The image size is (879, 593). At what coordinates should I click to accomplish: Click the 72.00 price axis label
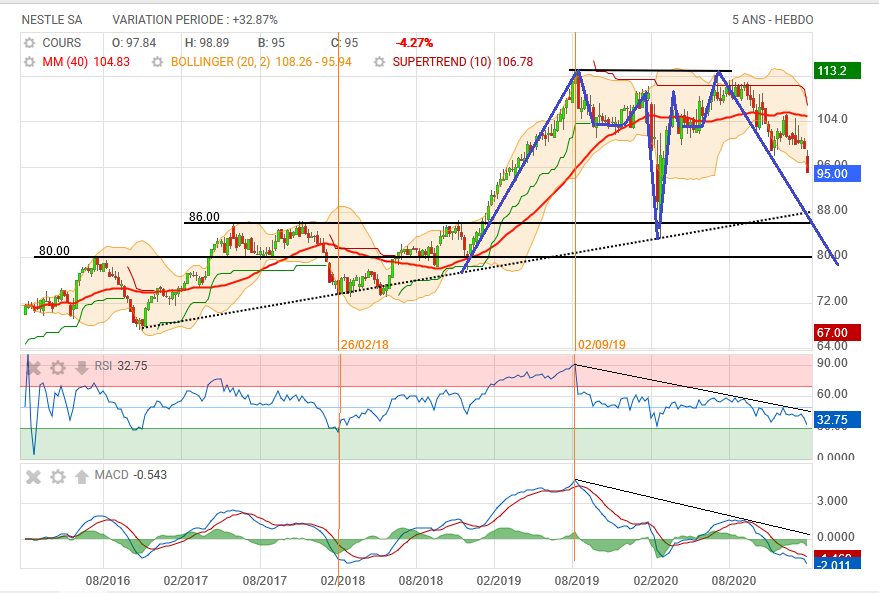pyautogui.click(x=832, y=301)
